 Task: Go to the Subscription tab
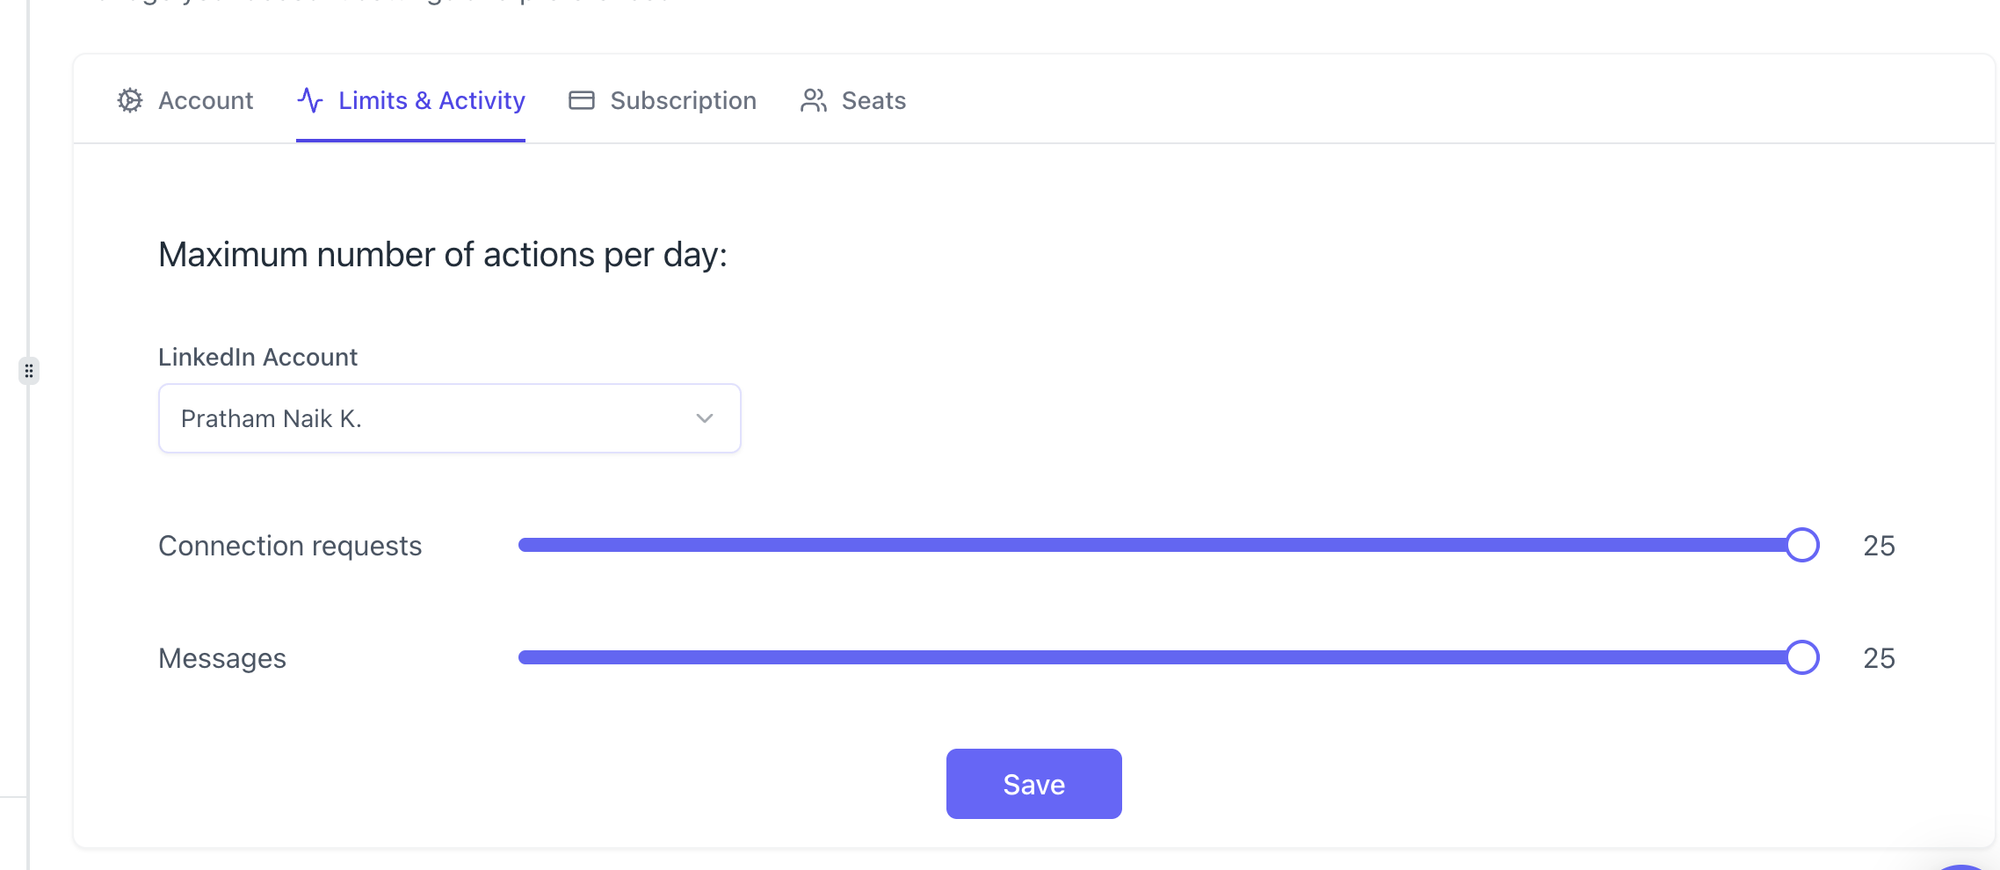[683, 100]
